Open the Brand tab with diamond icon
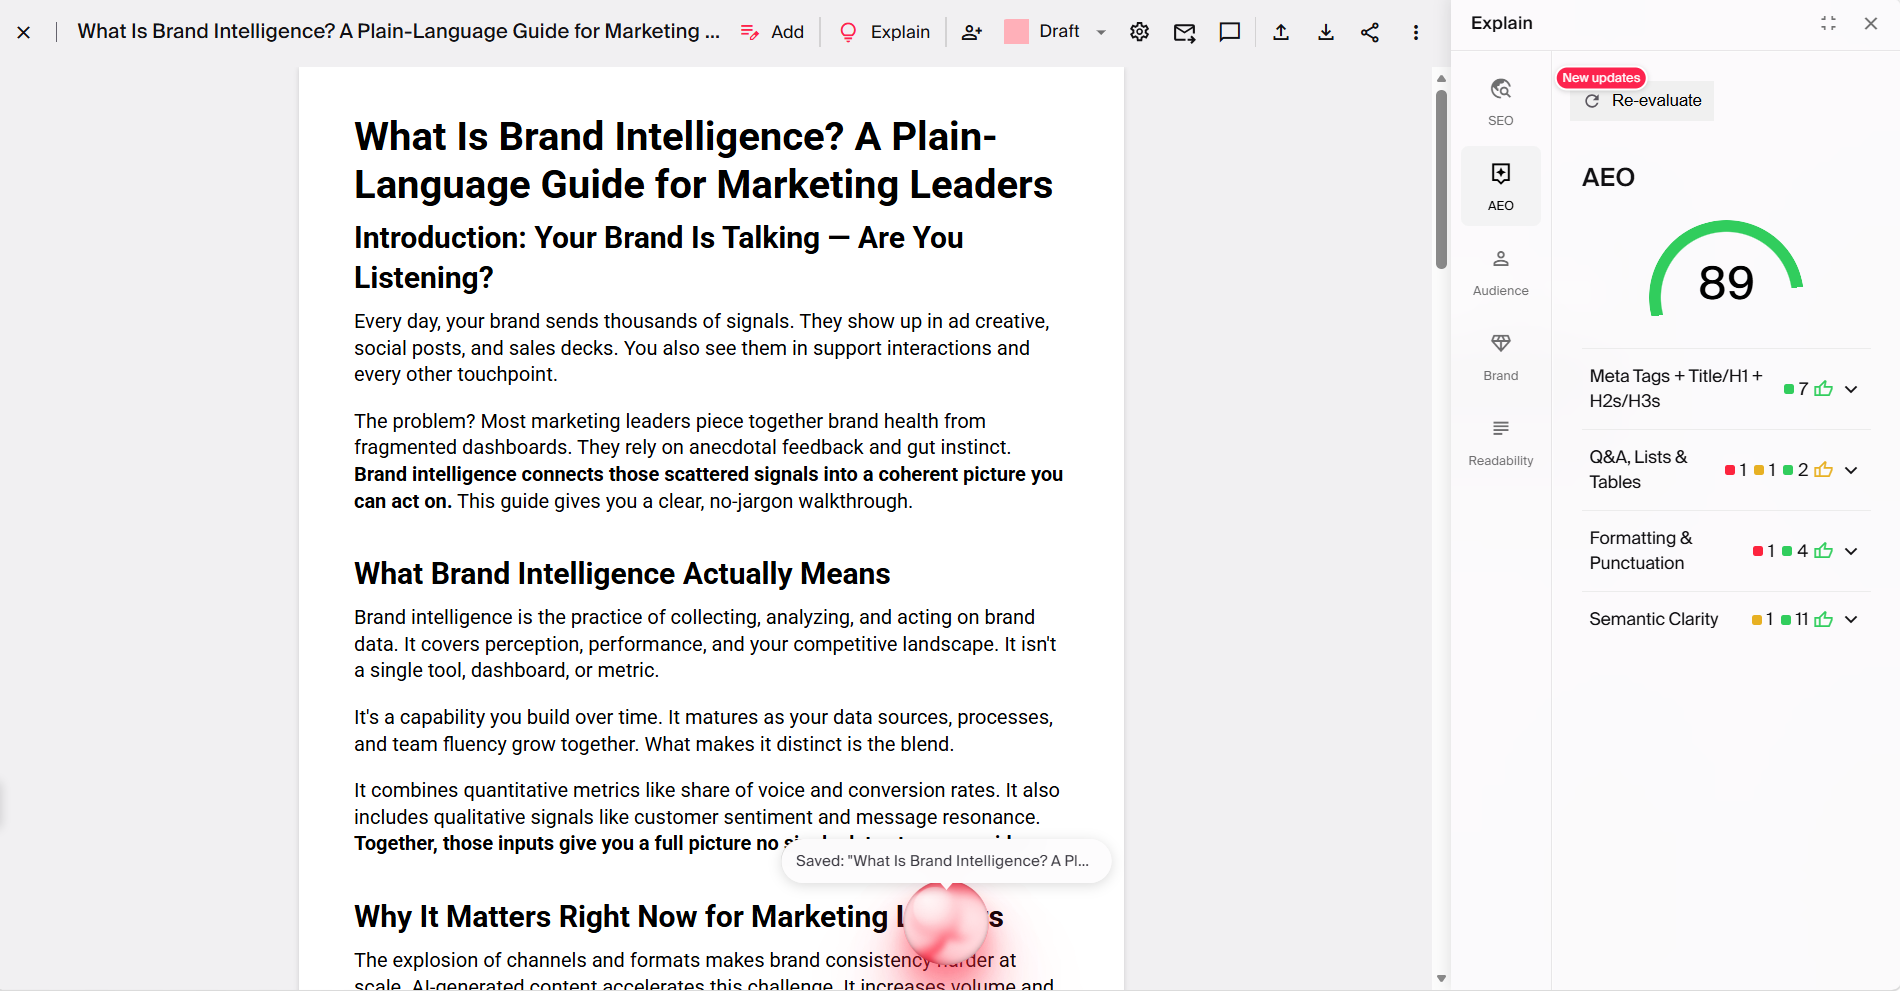The width and height of the screenshot is (1900, 991). [x=1500, y=357]
